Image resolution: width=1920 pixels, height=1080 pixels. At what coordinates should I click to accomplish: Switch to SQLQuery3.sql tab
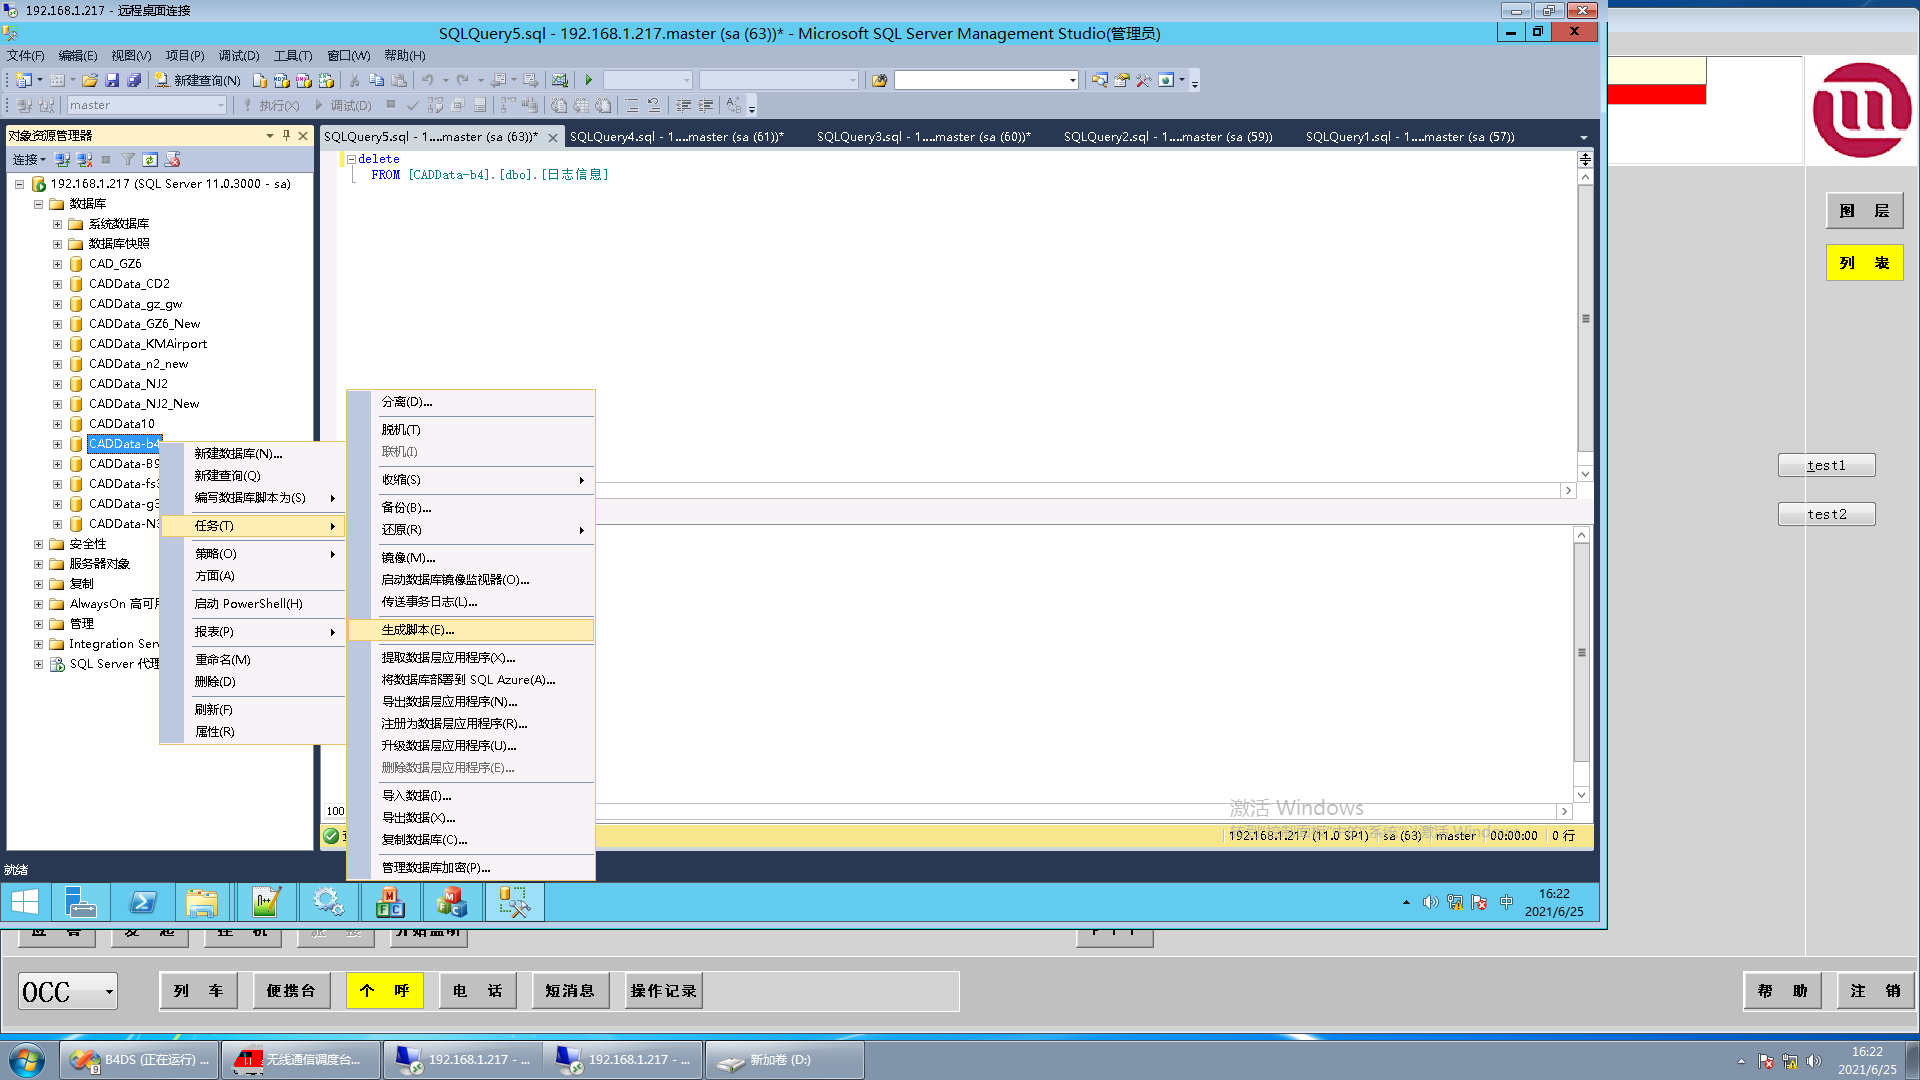922,137
